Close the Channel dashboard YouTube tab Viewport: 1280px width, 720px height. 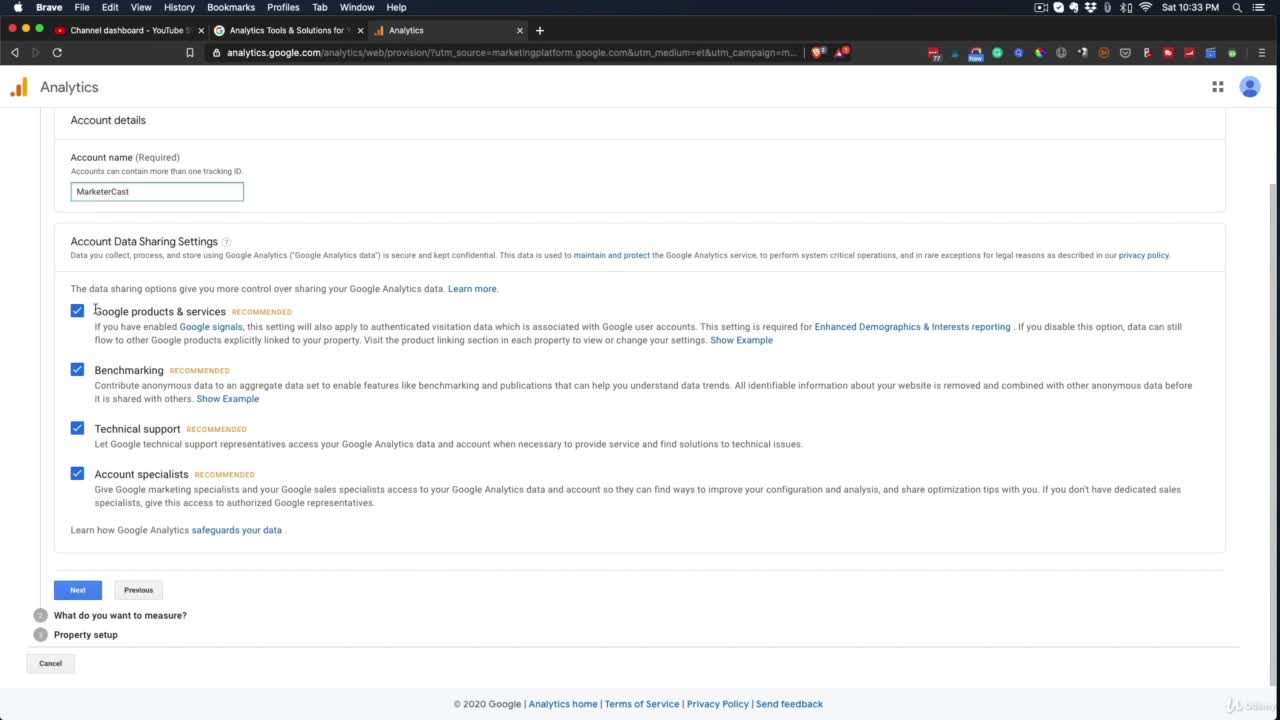(x=201, y=30)
